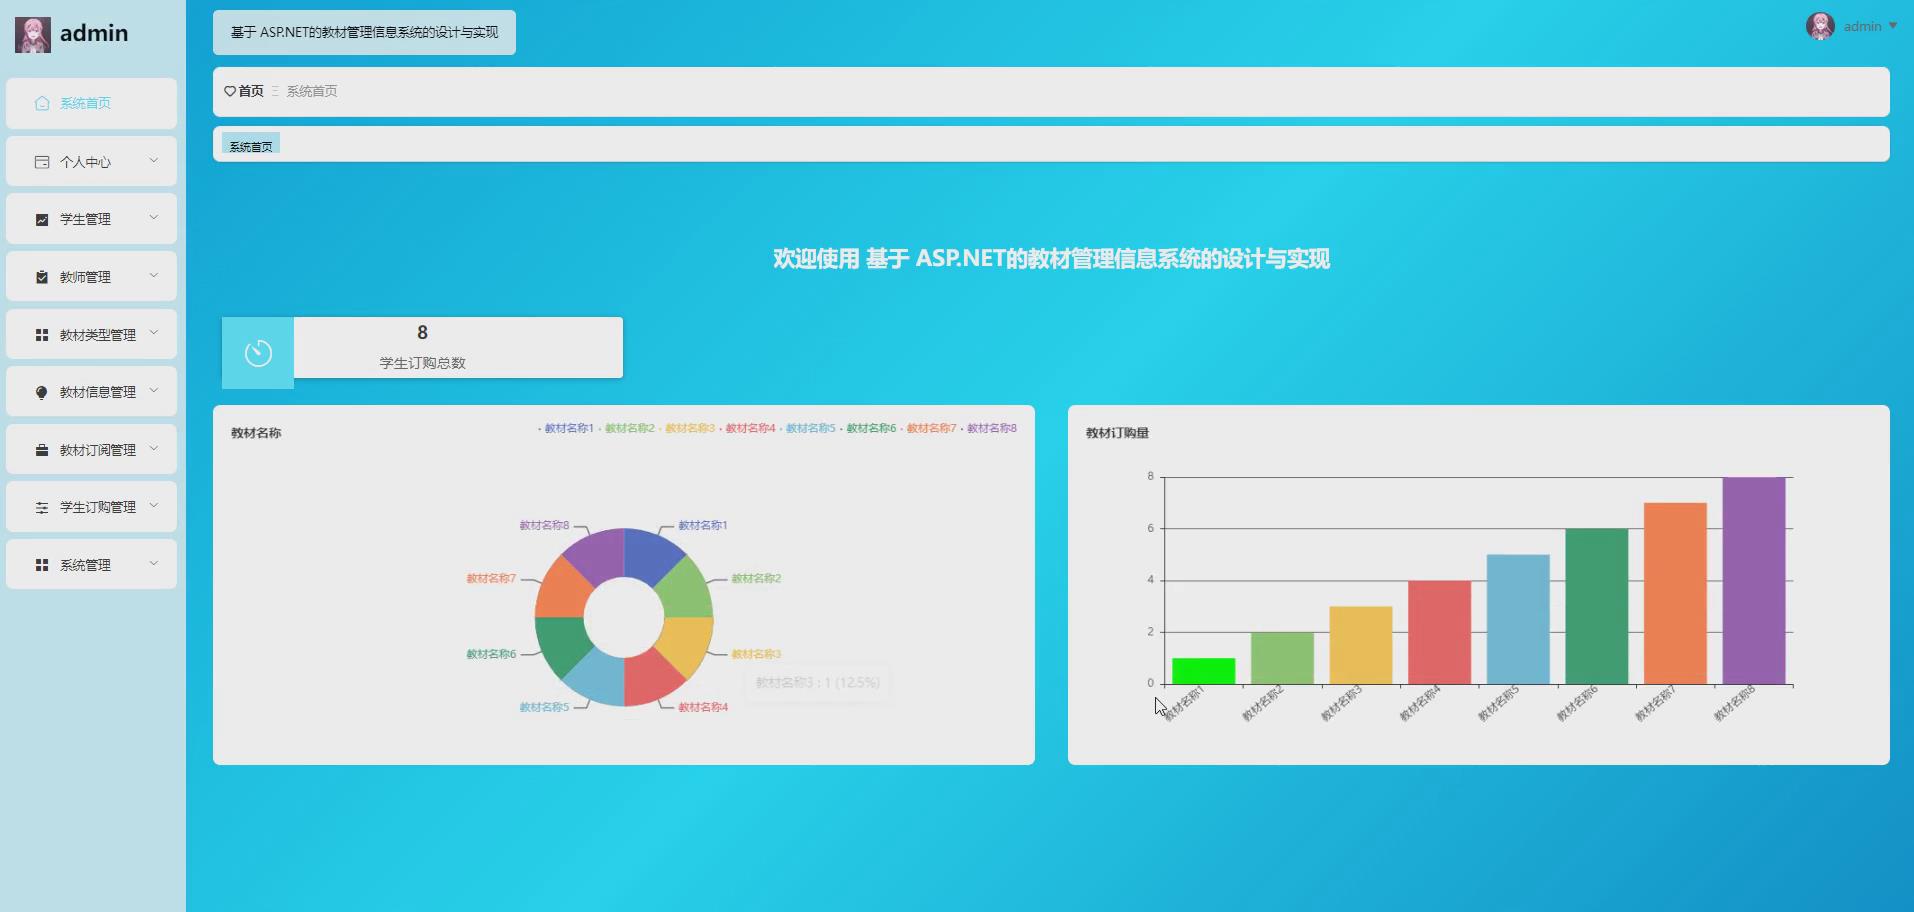Select 教材类型管理 menu label
Image resolution: width=1914 pixels, height=912 pixels.
(x=98, y=335)
